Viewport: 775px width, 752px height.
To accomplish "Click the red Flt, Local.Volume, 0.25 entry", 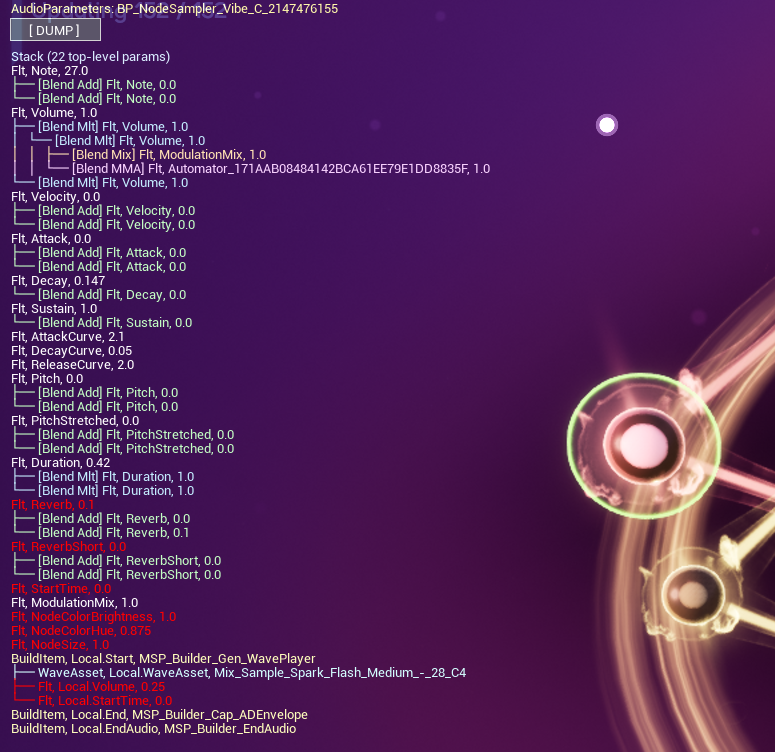I will [x=101, y=687].
